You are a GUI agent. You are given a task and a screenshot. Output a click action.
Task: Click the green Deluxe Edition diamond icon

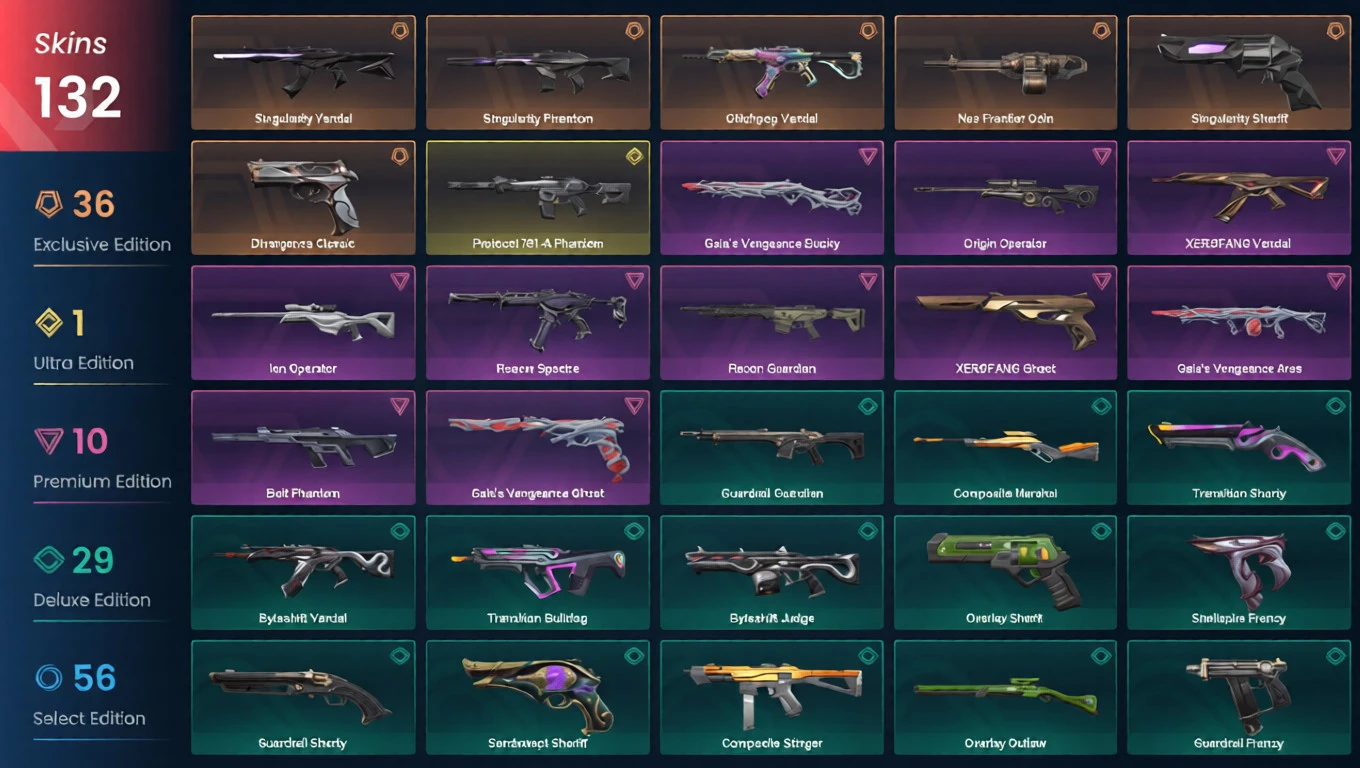tap(48, 560)
